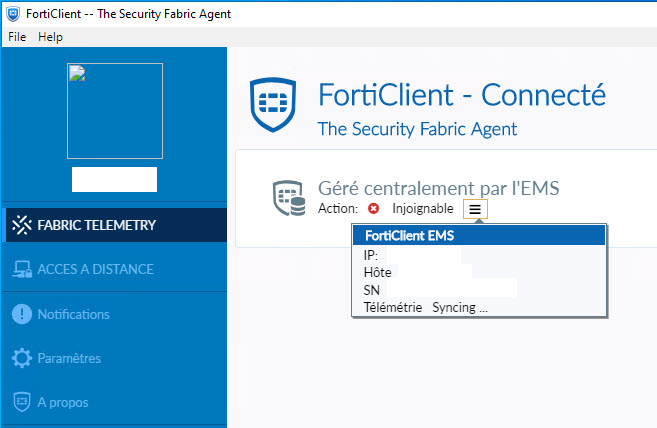
Task: Select the FortiClient EMS popup header
Action: 479,236
